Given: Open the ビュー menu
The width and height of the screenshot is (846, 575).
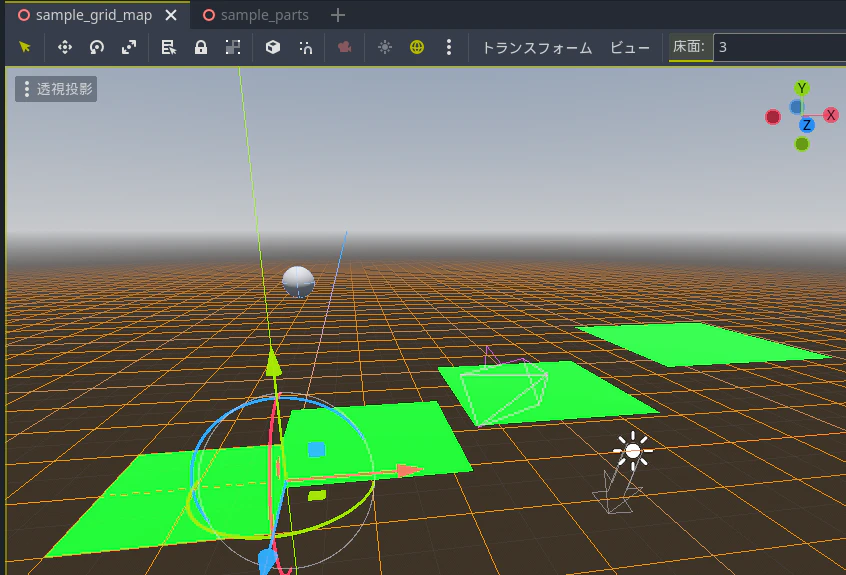Looking at the screenshot, I should click(630, 47).
